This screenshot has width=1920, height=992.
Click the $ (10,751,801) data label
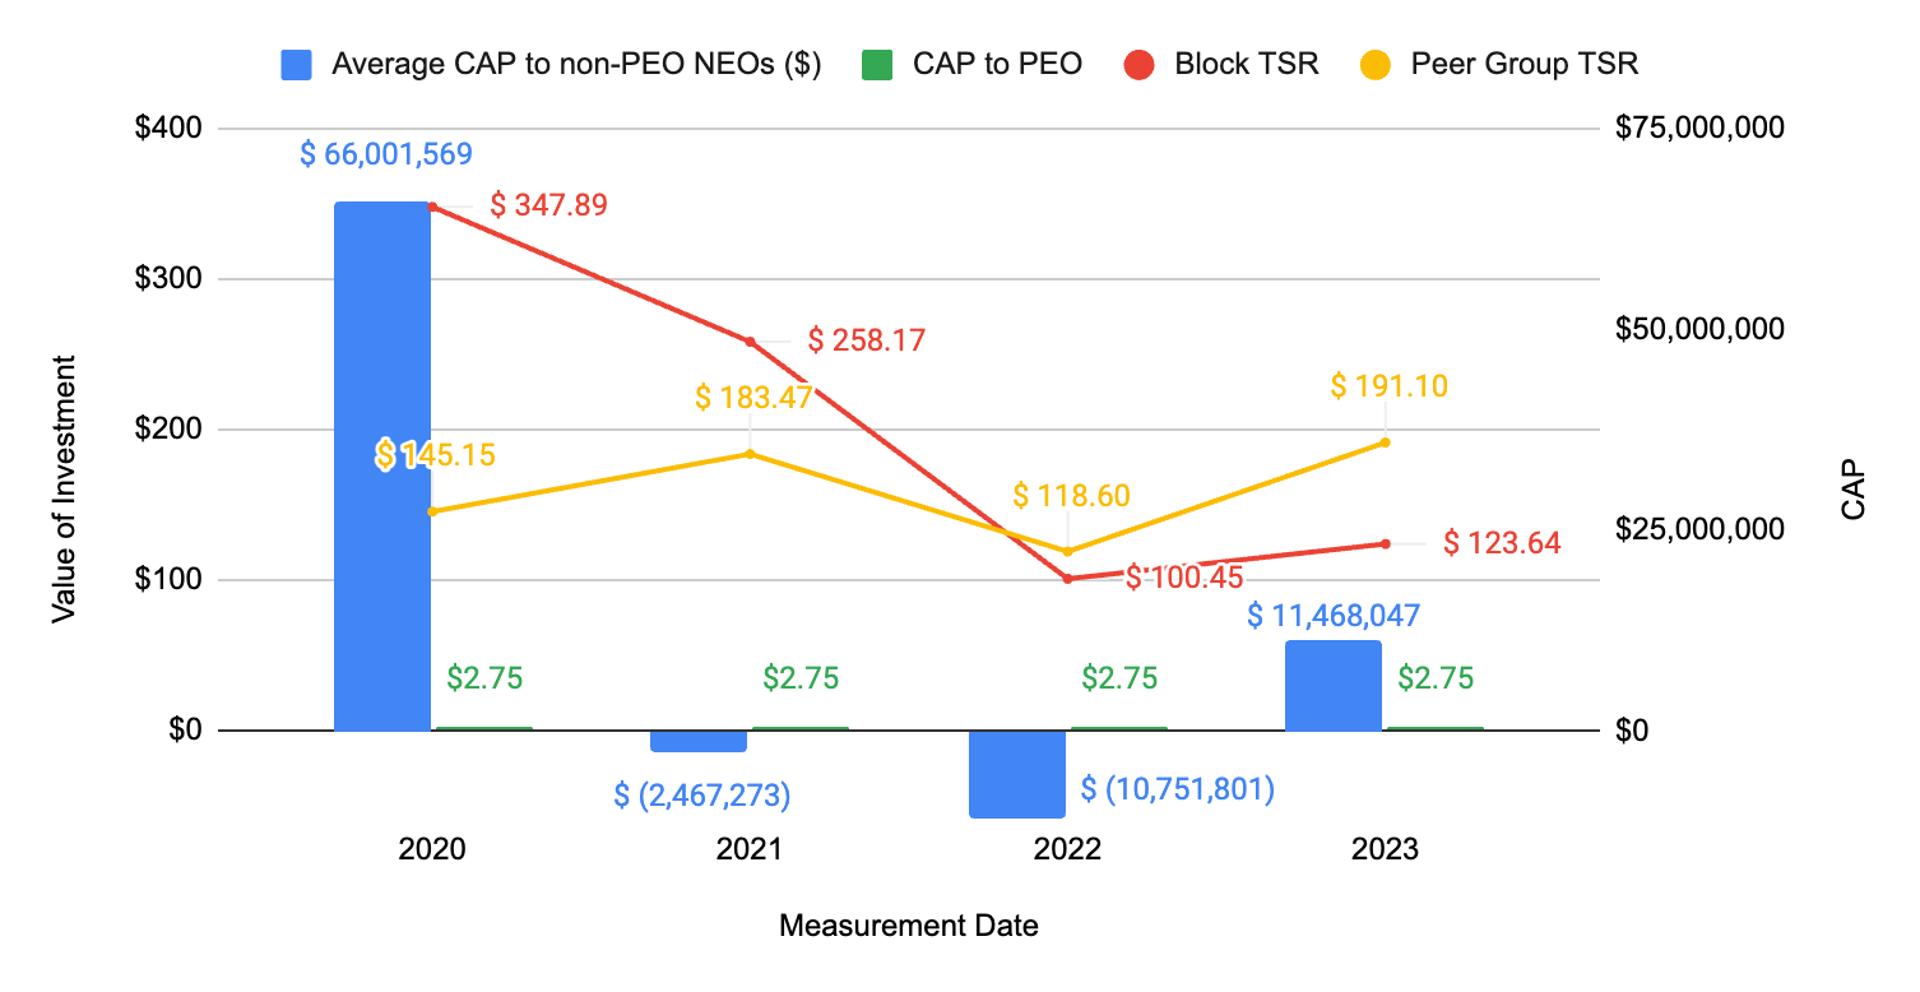(1177, 789)
